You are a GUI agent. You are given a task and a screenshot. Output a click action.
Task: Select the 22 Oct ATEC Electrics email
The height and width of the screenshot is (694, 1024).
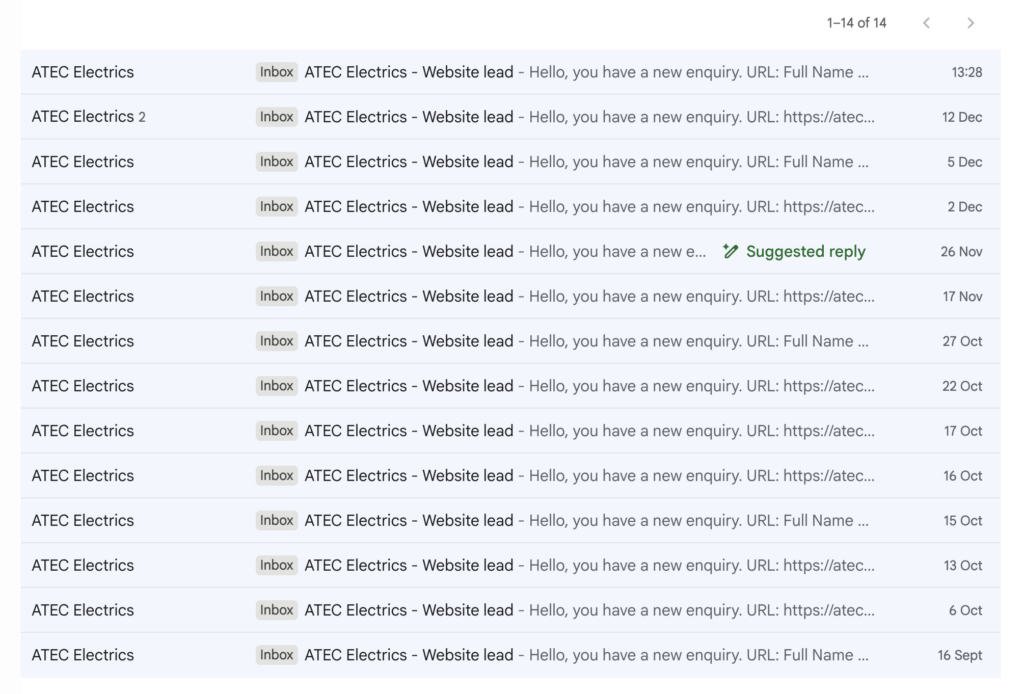(500, 385)
